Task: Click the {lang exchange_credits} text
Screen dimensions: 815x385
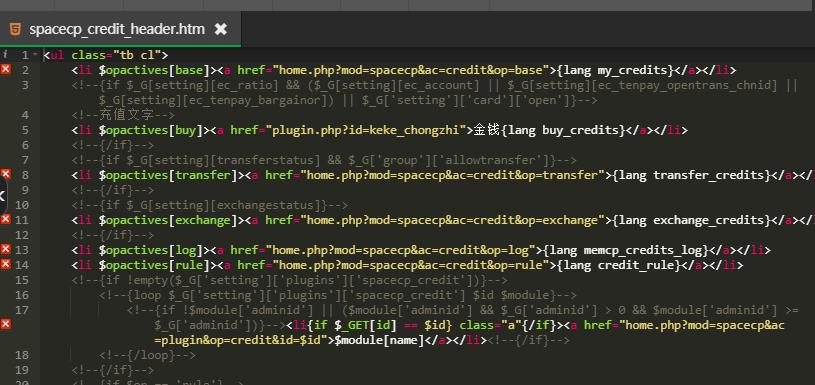Action: pos(691,220)
